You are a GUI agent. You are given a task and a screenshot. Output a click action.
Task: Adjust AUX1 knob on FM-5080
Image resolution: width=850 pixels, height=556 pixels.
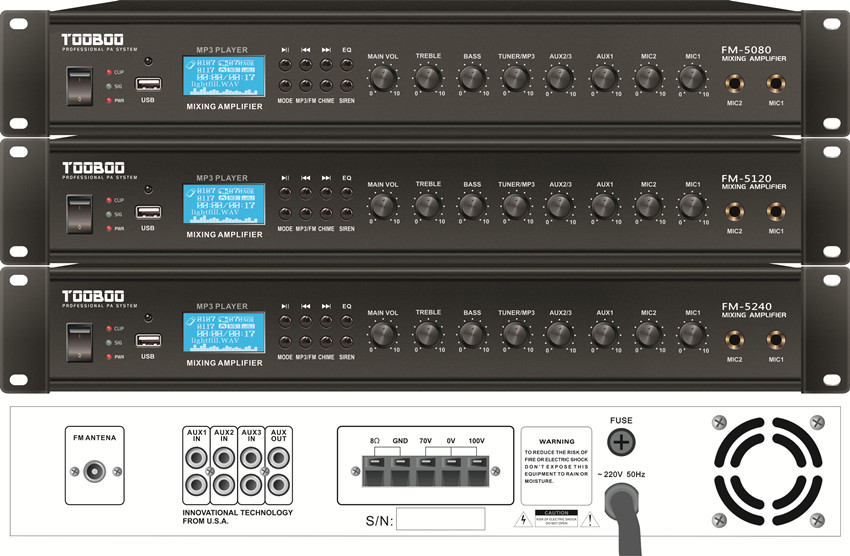pos(604,78)
